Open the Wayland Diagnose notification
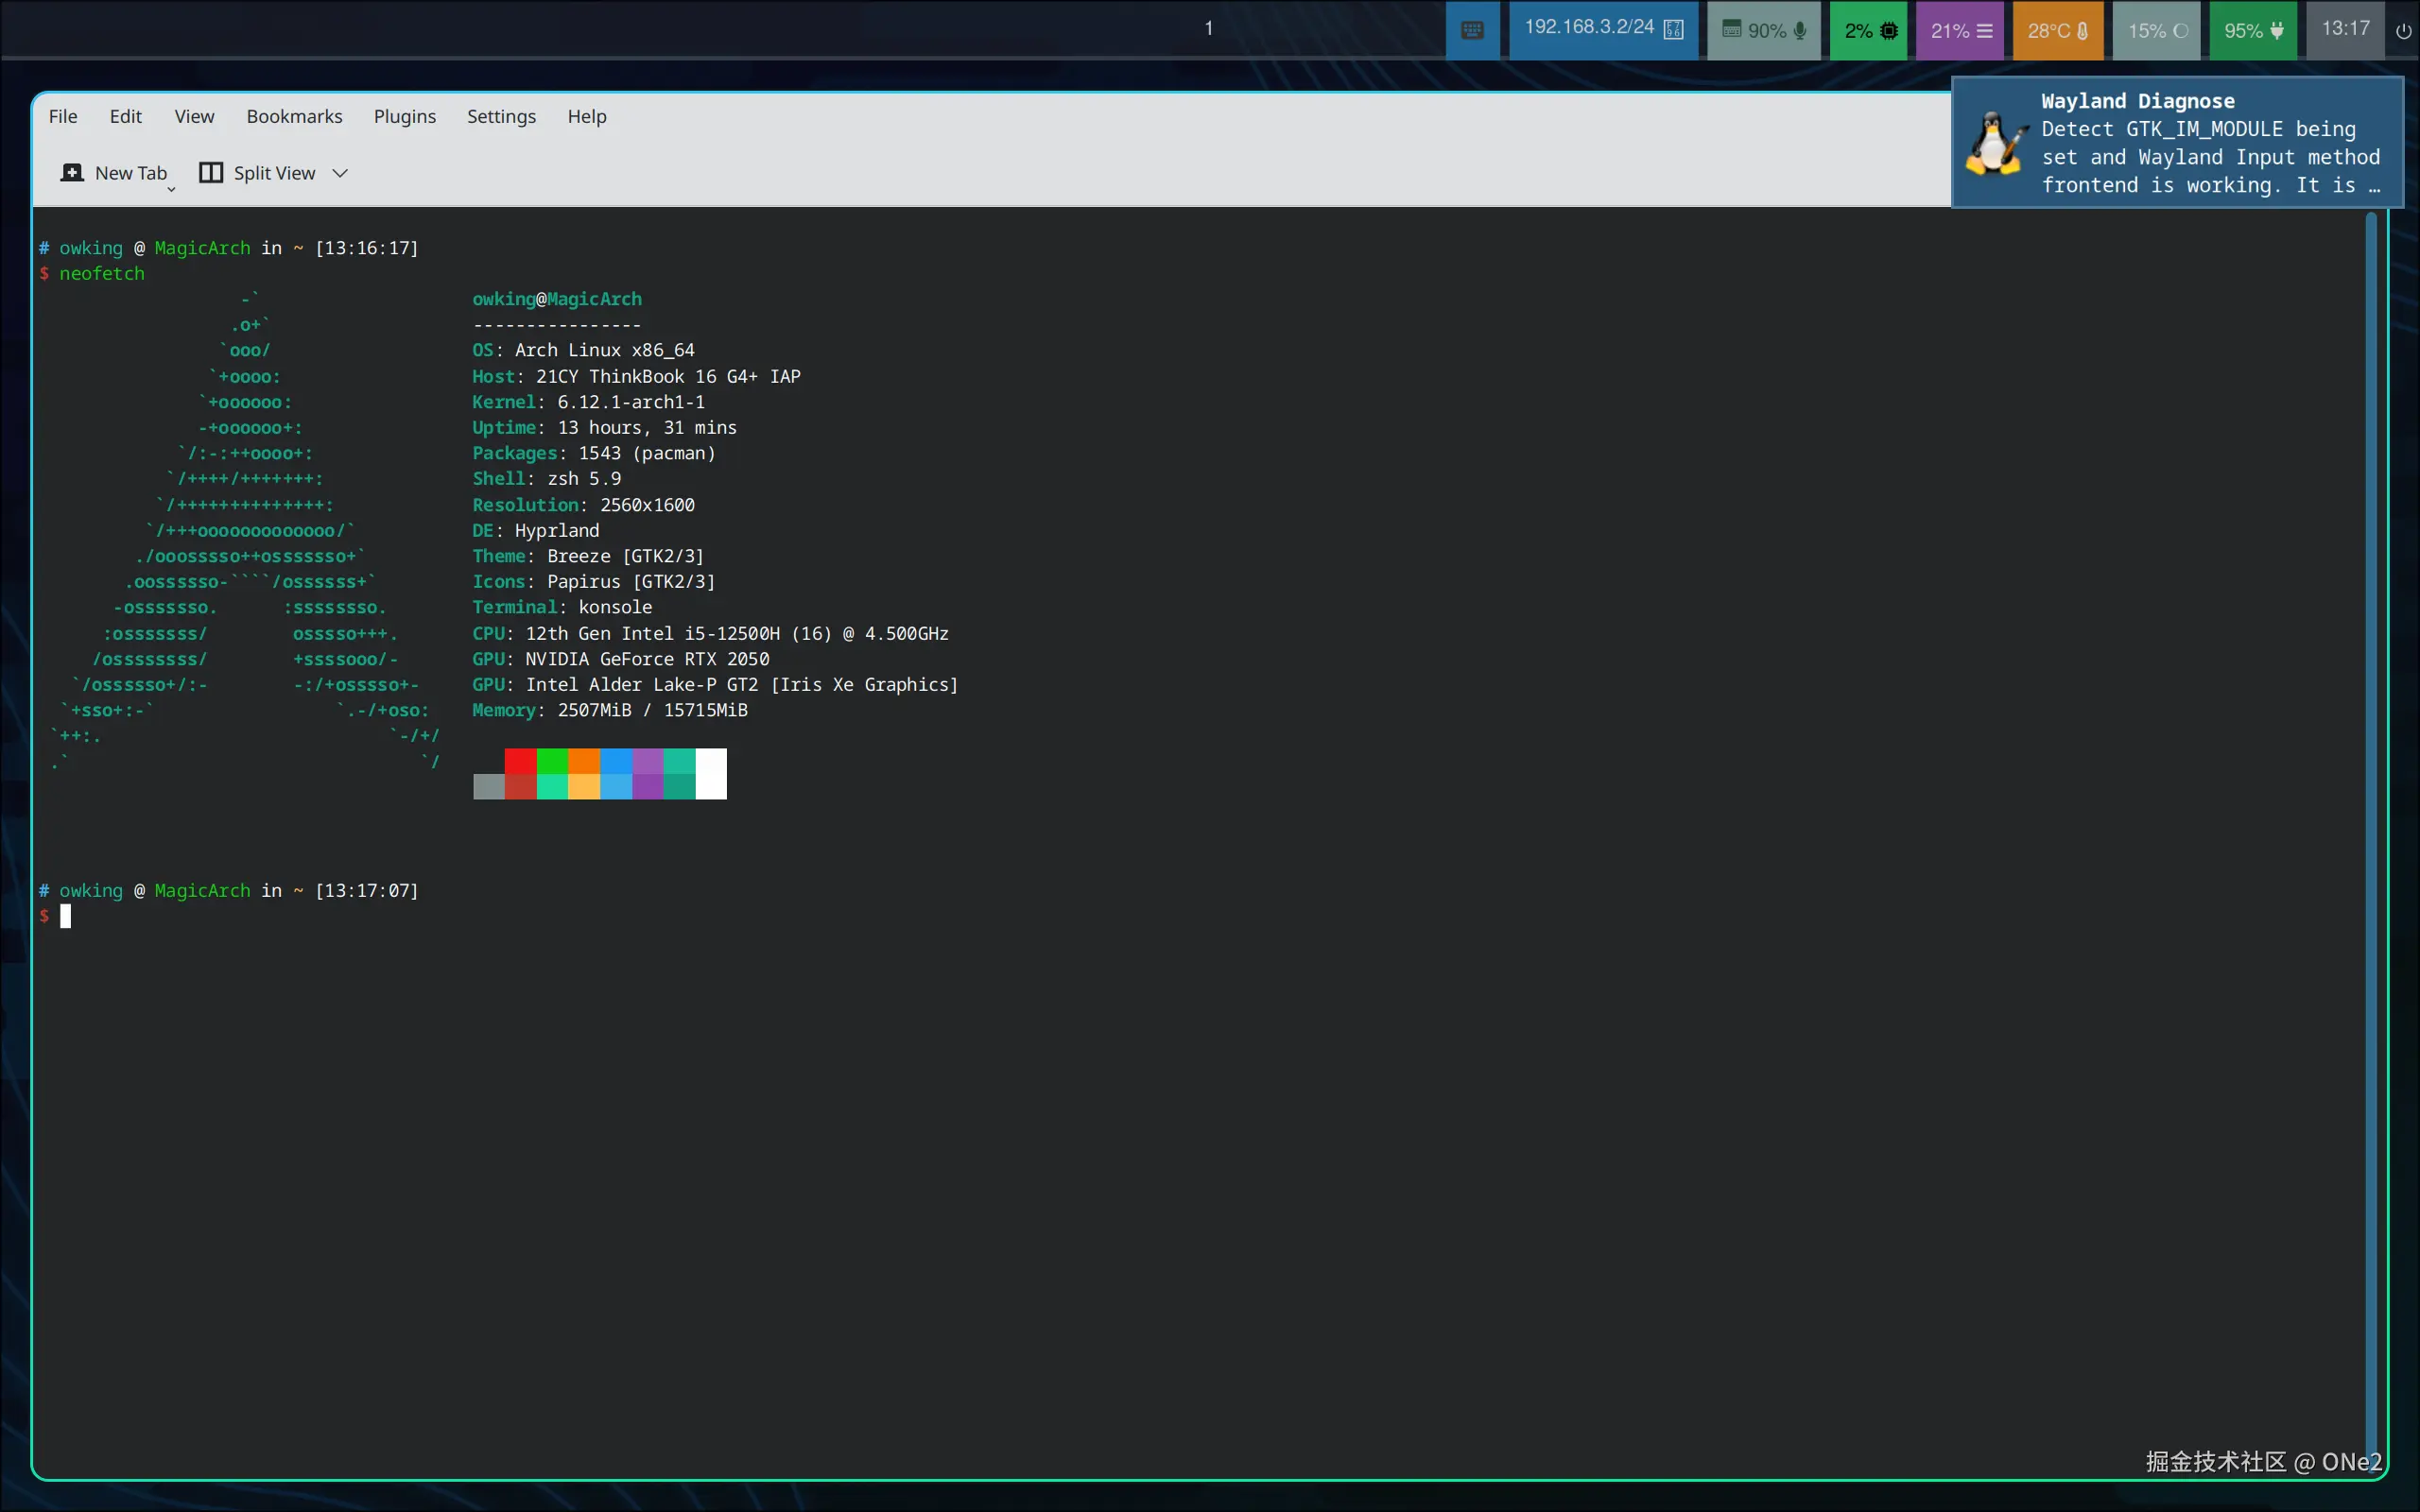 coord(2177,143)
